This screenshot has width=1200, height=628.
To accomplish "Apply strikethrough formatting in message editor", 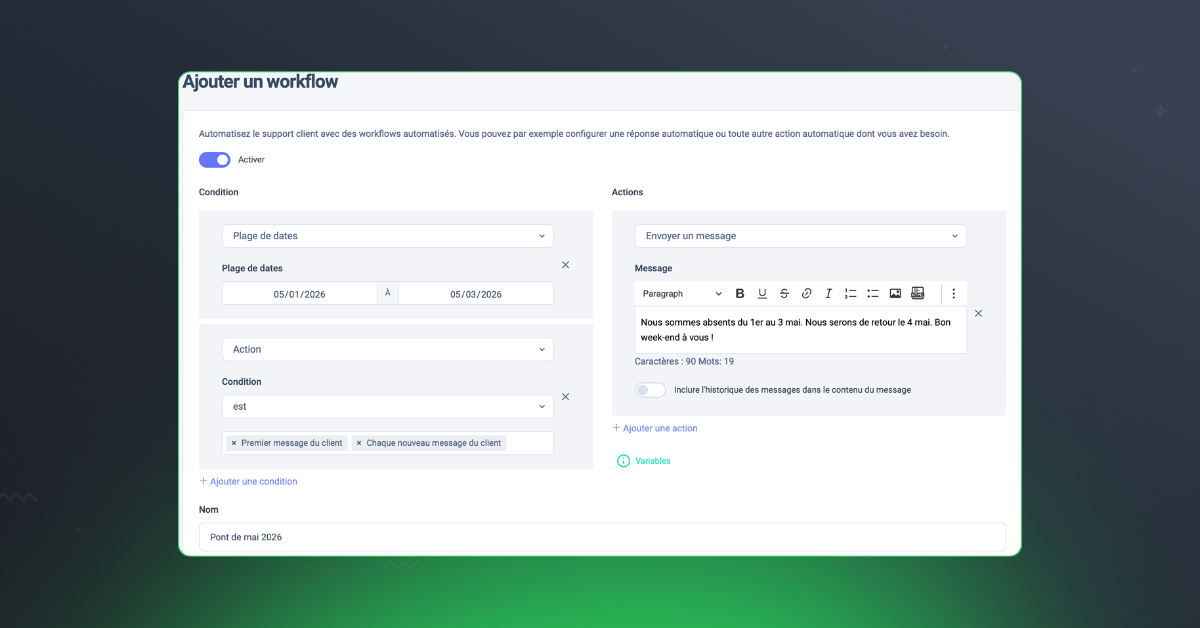I will coord(784,294).
